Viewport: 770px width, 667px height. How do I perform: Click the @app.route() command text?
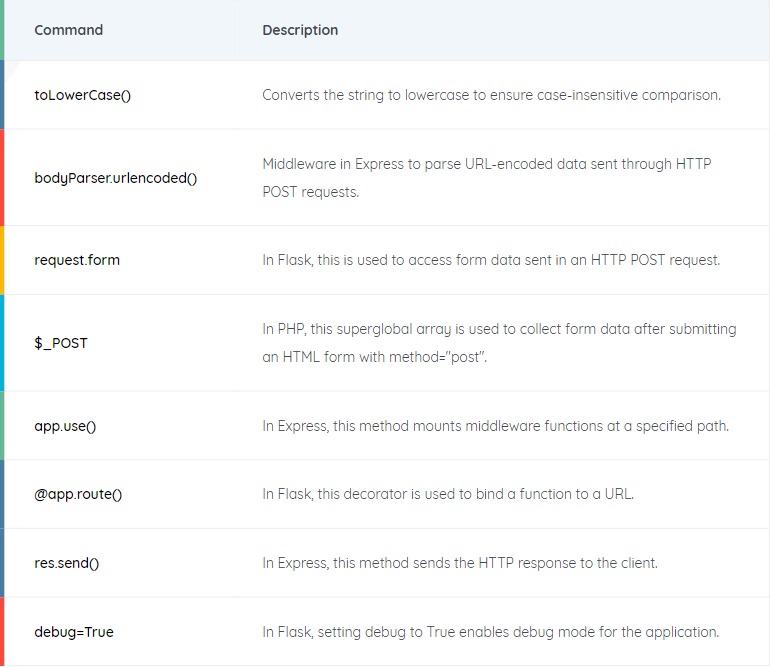[x=78, y=494]
